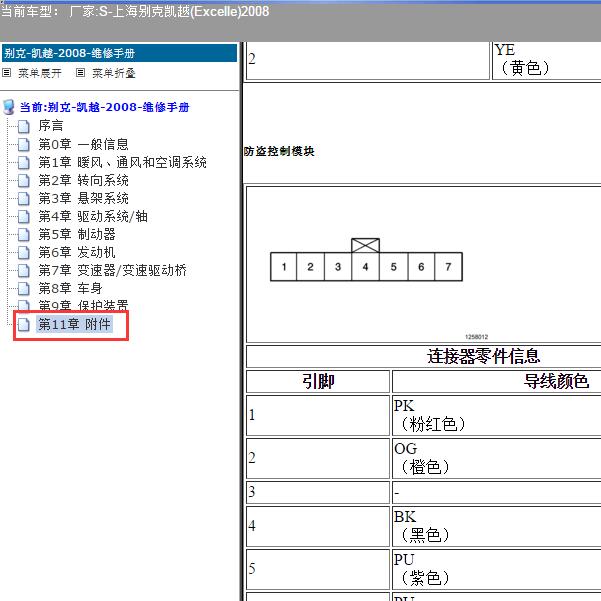
Task: Open 第4章 驱动系统/轴 chapter
Action: (x=93, y=216)
